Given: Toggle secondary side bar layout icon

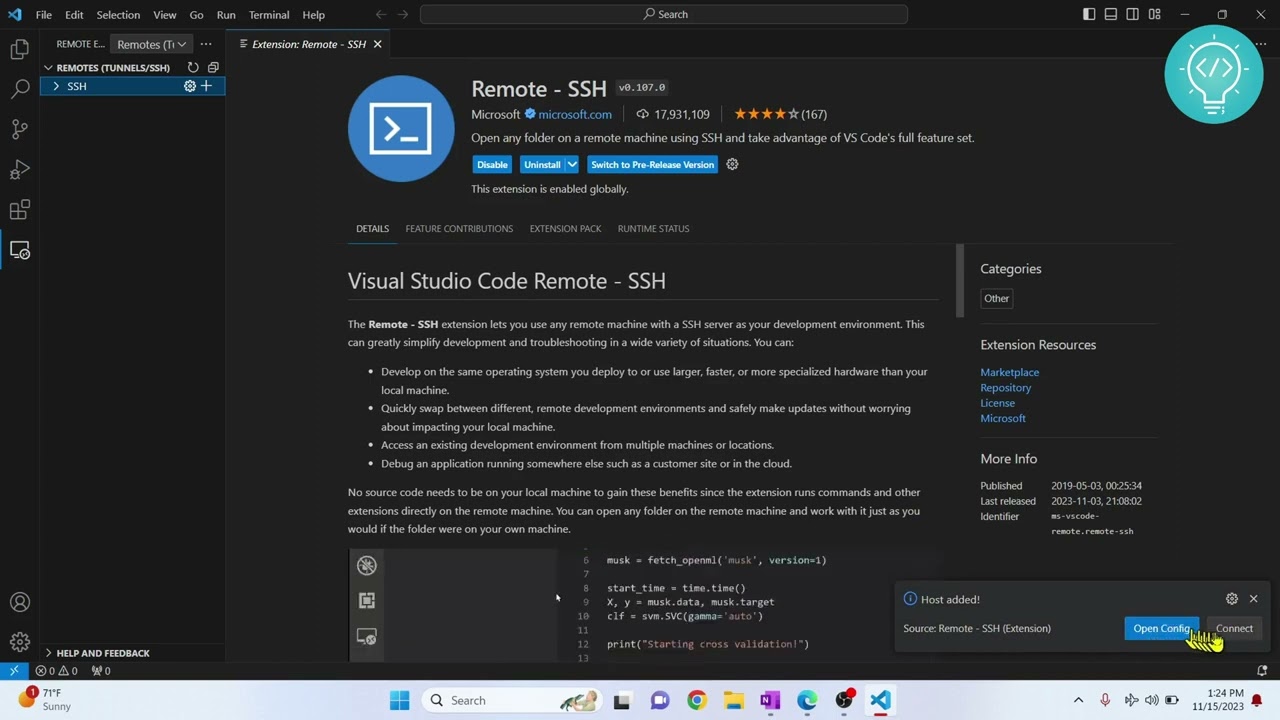Looking at the screenshot, I should pos(1133,14).
